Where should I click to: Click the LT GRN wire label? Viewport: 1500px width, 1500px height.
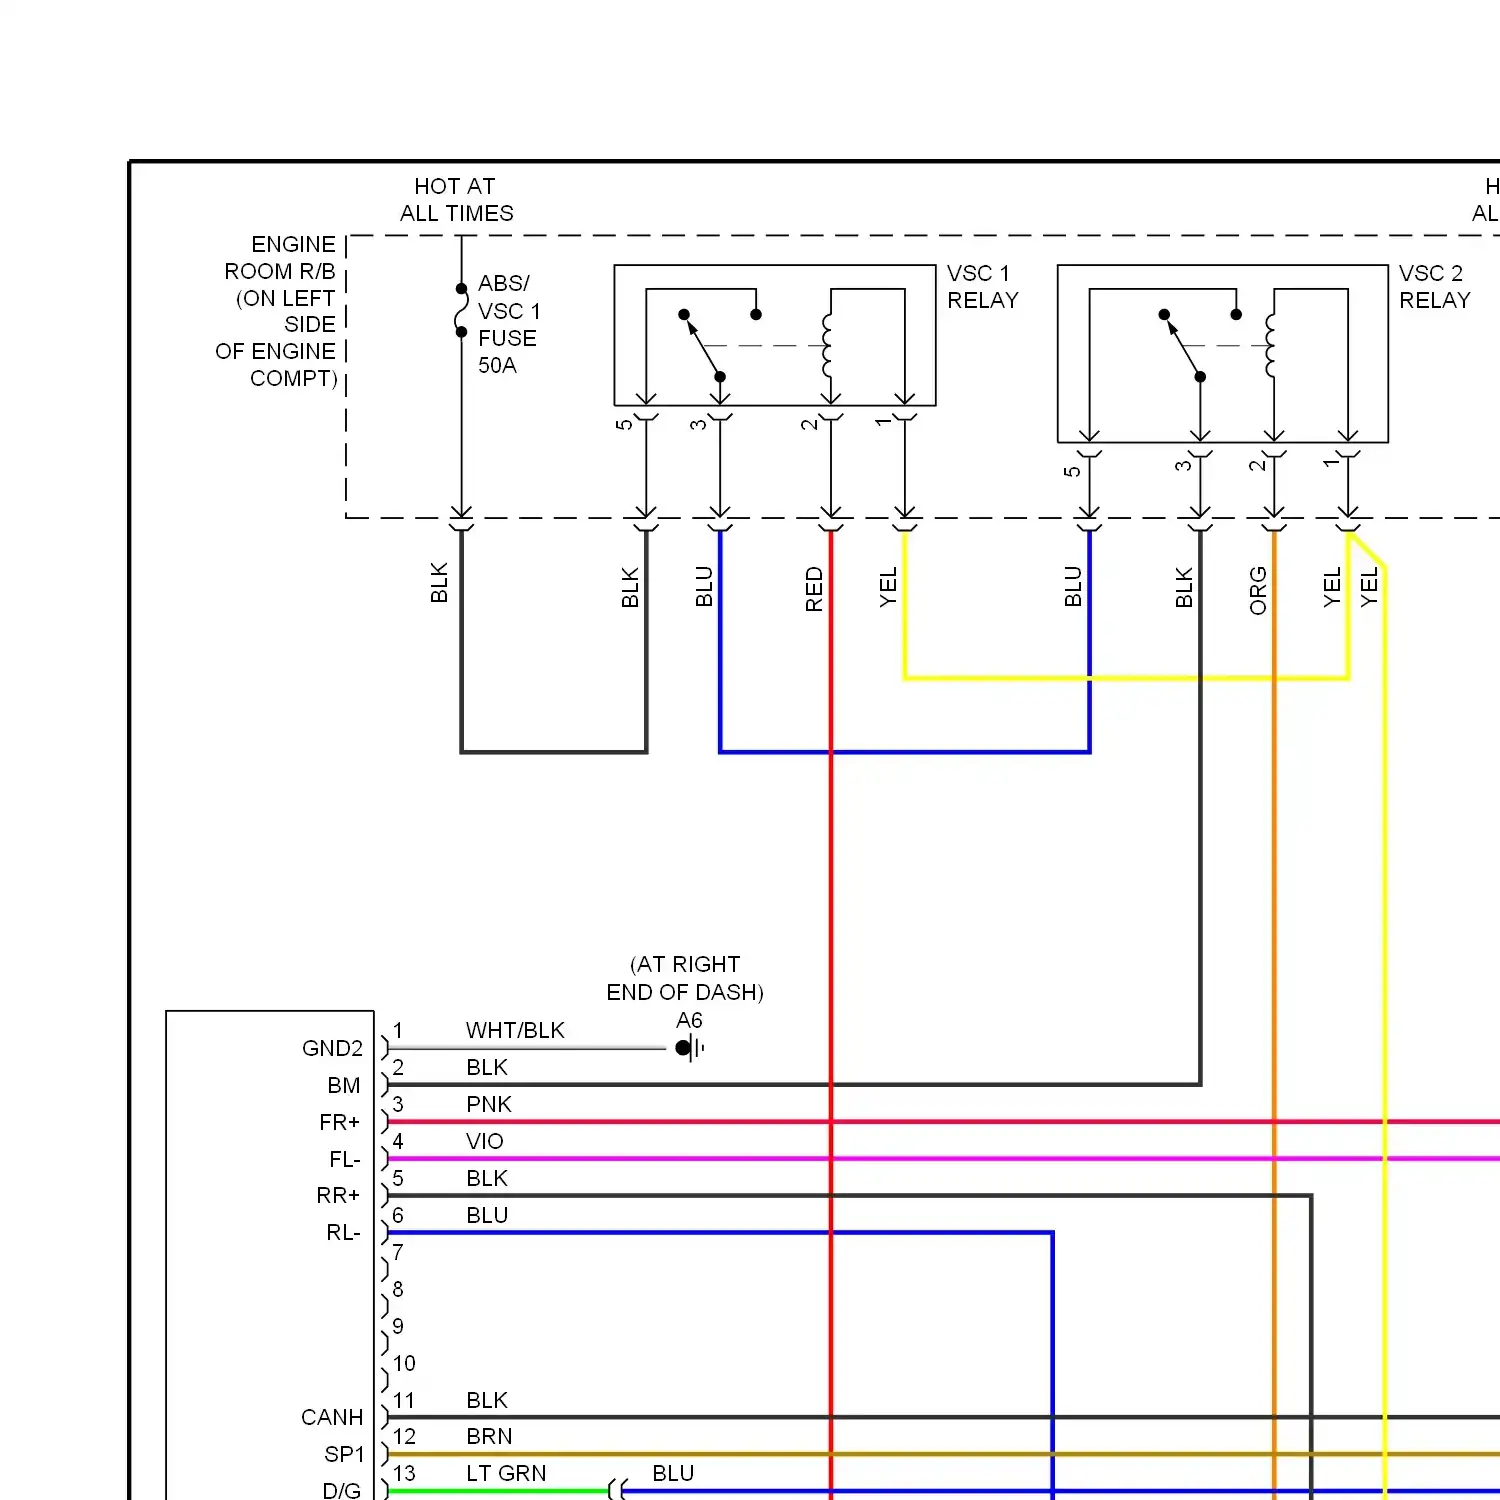(x=506, y=1473)
